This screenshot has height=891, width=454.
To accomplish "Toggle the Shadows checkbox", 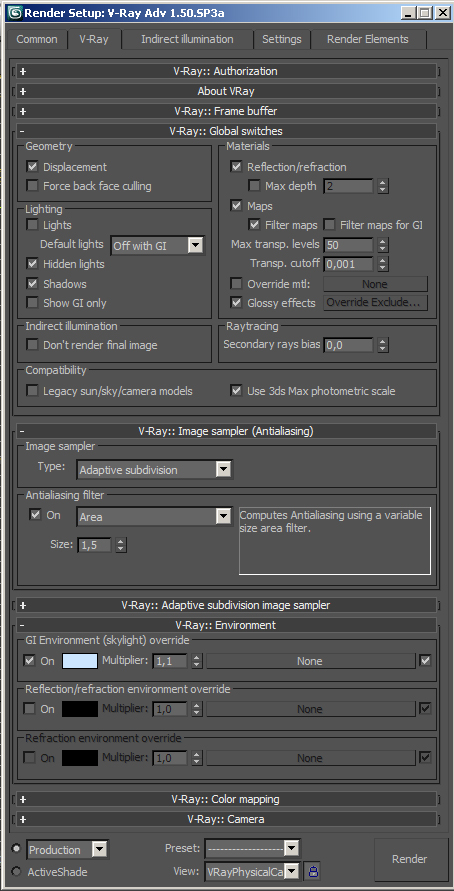I will coord(32,284).
